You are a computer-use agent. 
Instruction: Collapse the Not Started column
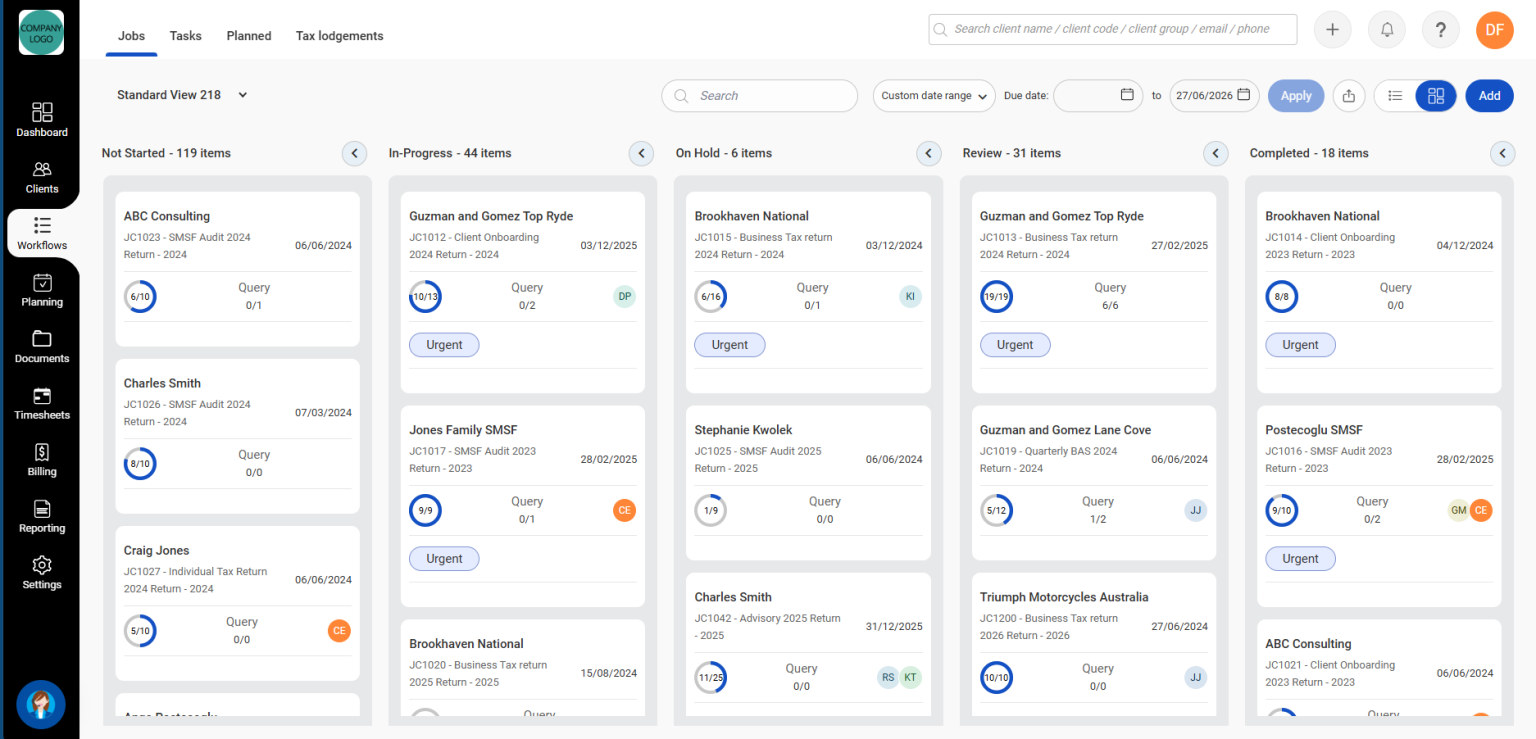(354, 153)
